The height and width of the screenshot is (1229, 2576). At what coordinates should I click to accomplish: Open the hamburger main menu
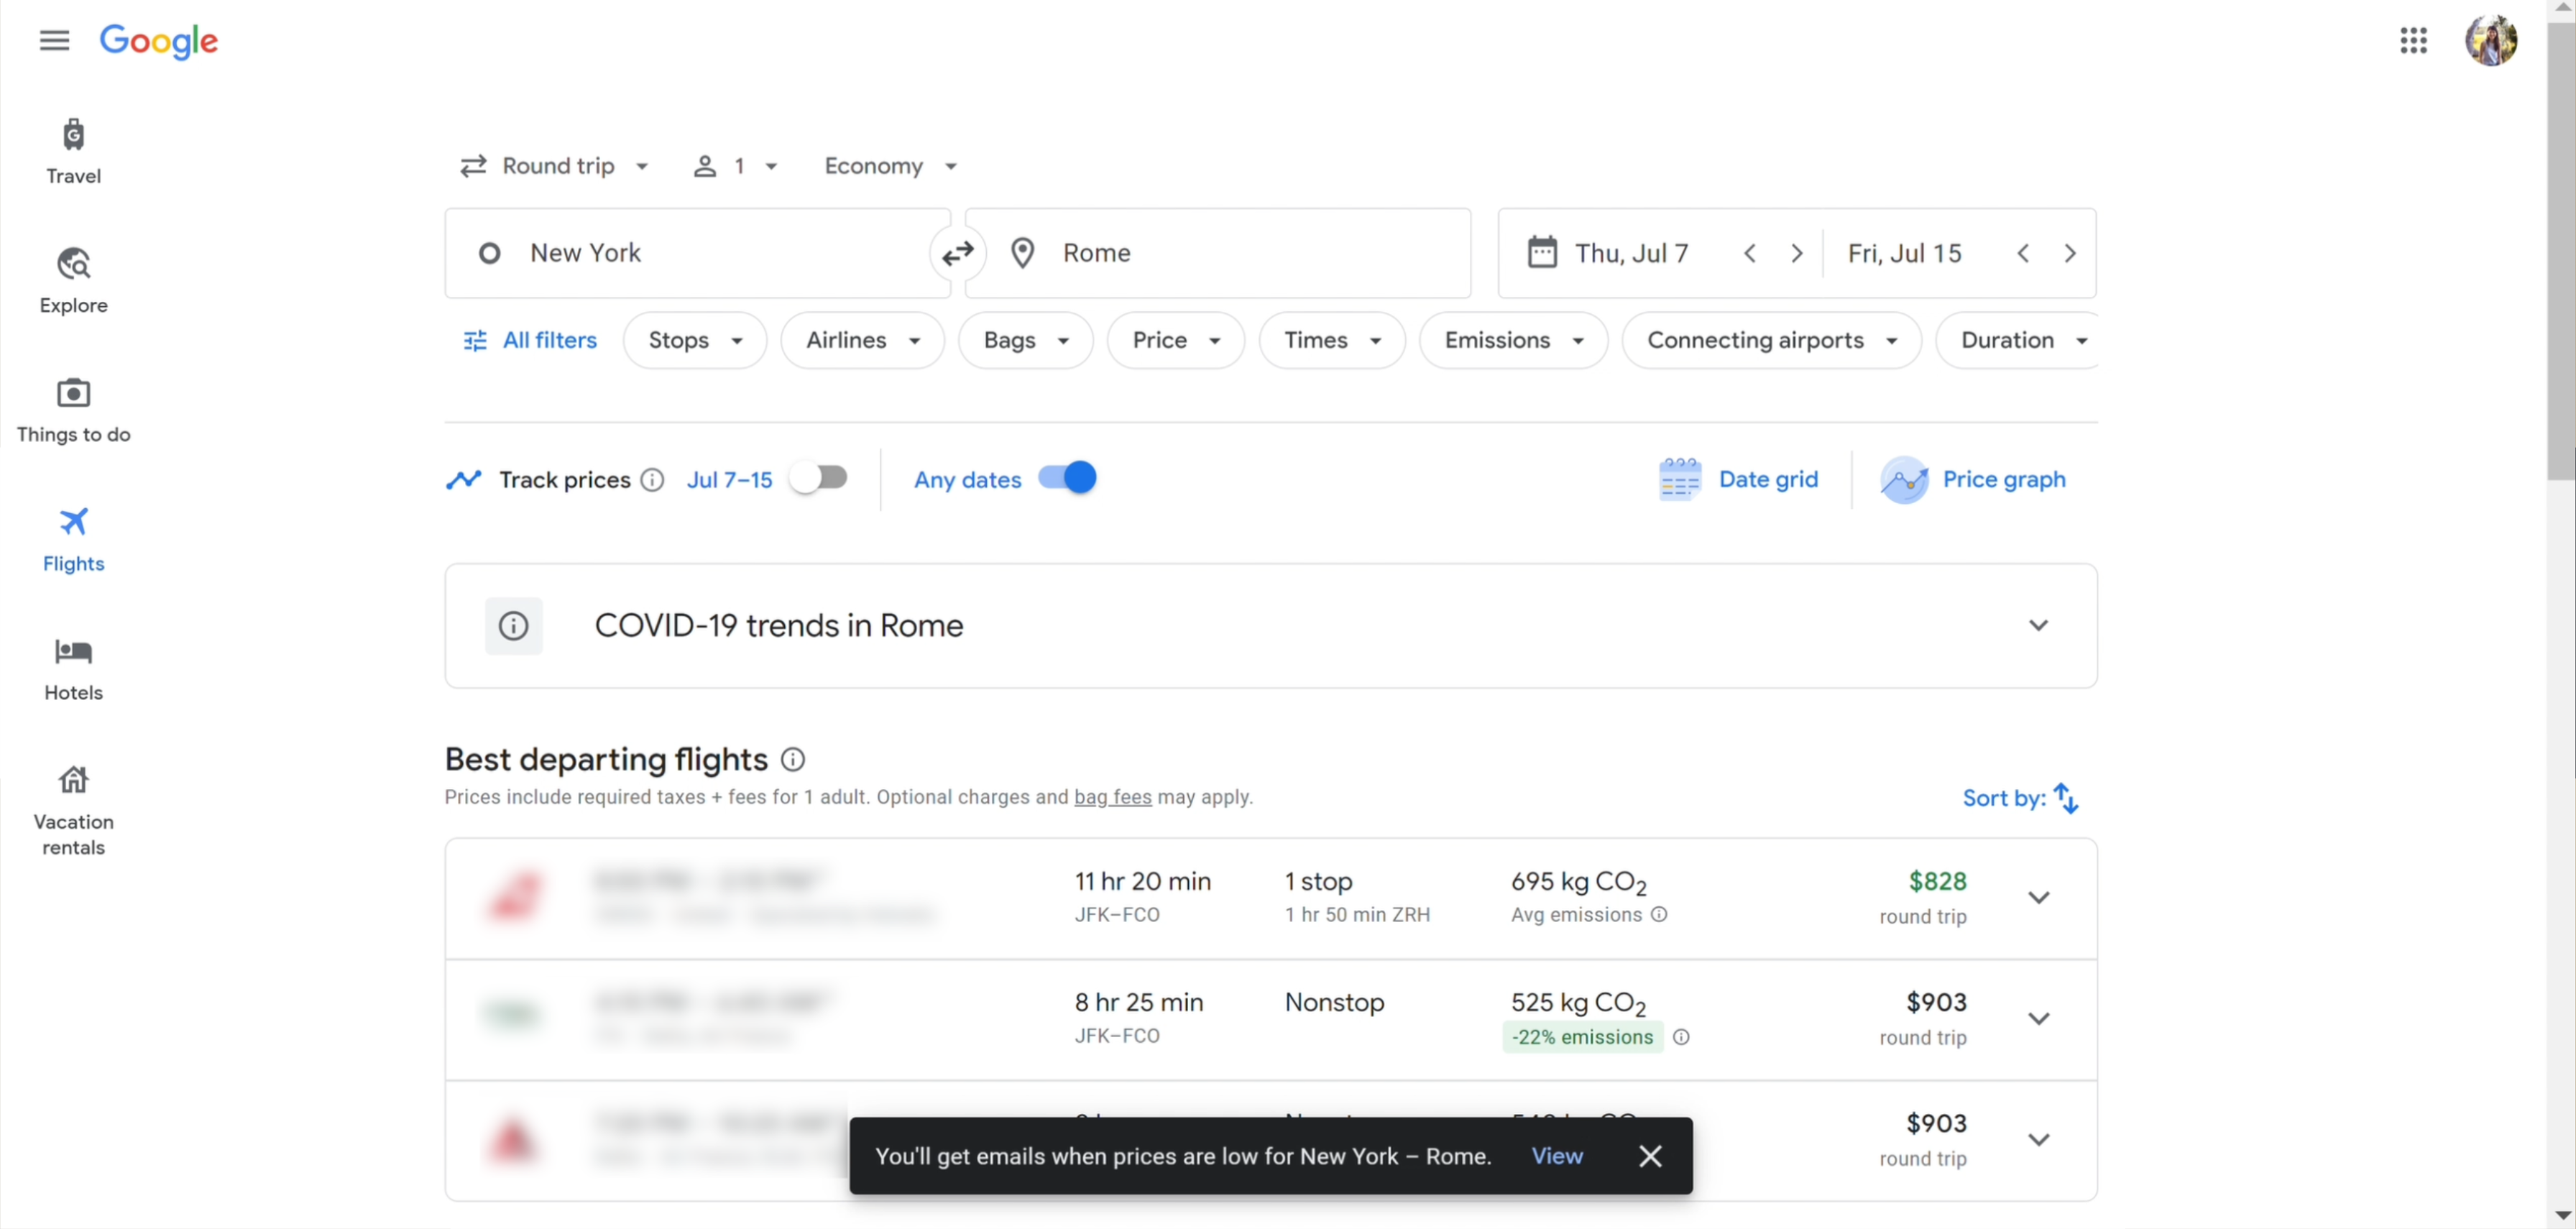pos(54,41)
